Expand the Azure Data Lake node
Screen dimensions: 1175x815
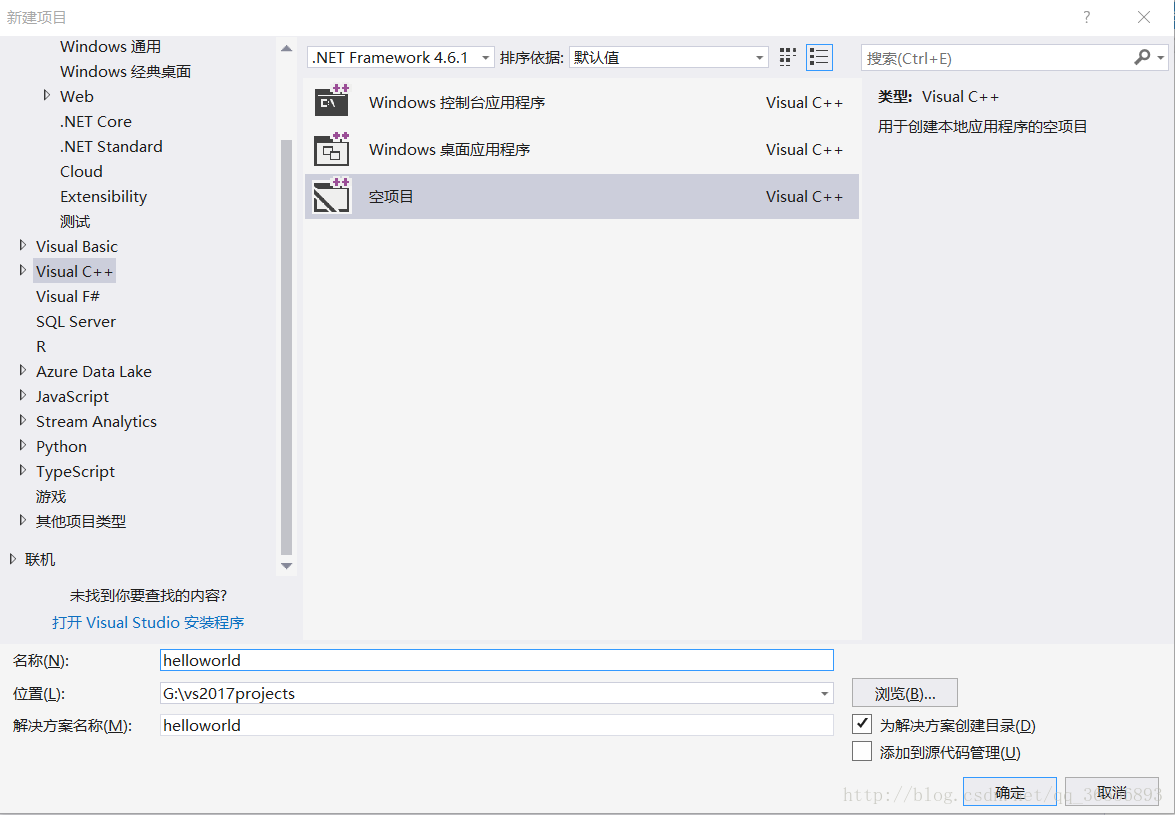[x=23, y=371]
